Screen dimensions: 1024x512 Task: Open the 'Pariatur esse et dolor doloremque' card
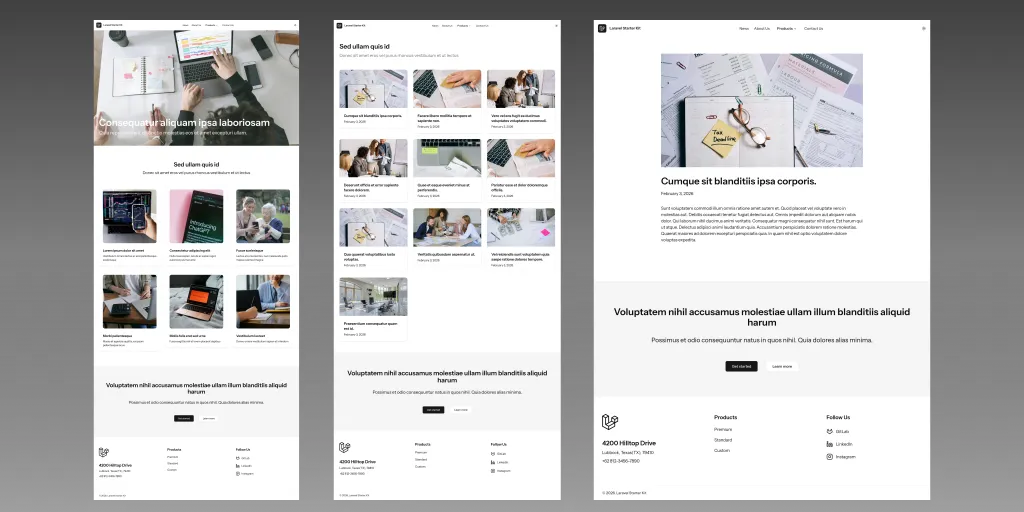click(x=521, y=169)
